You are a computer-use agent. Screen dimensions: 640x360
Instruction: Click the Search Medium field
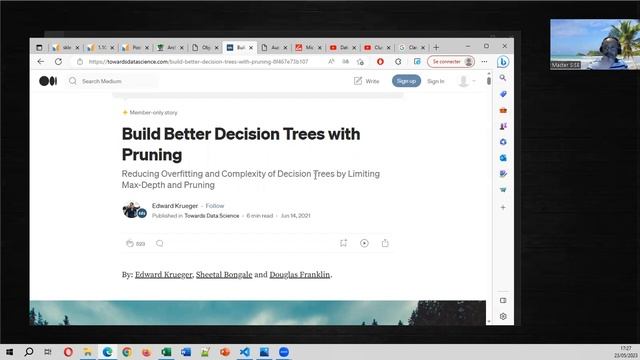[x=112, y=81]
